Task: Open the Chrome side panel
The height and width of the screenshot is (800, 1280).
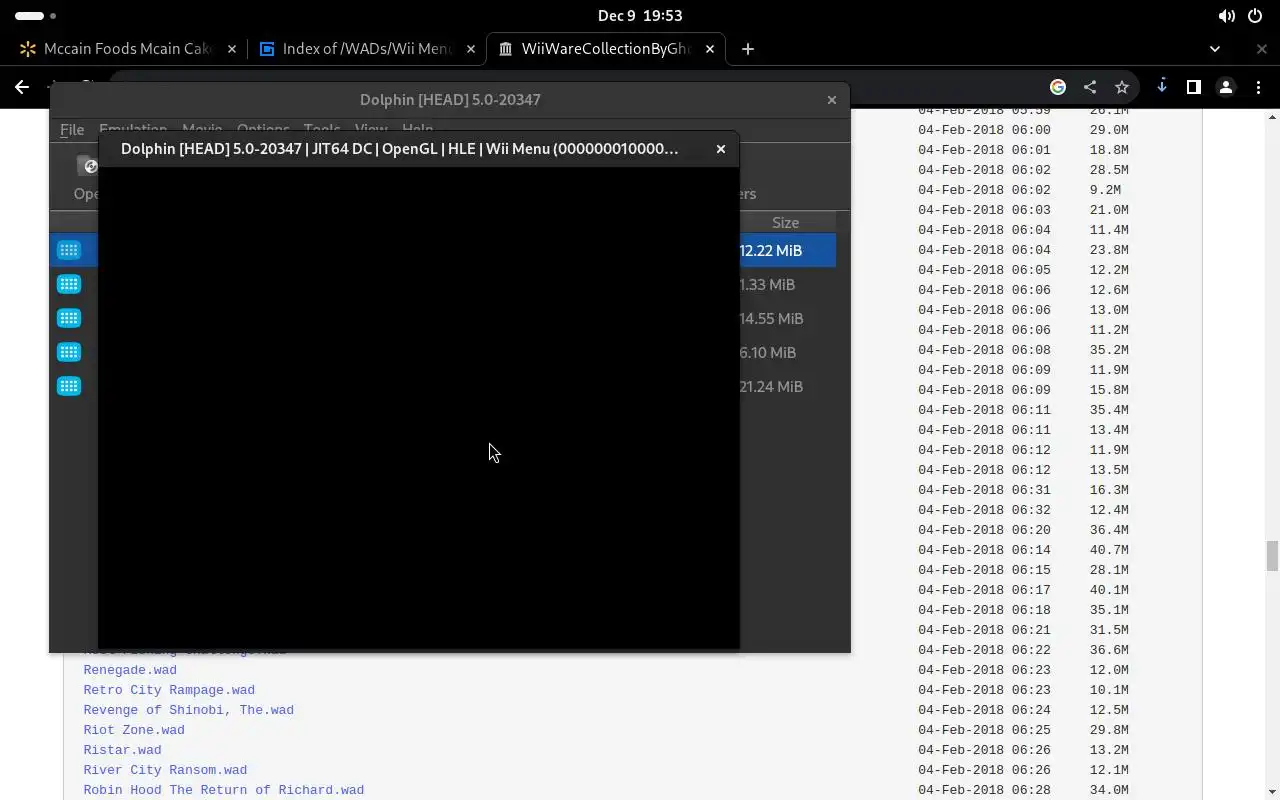Action: point(1194,87)
